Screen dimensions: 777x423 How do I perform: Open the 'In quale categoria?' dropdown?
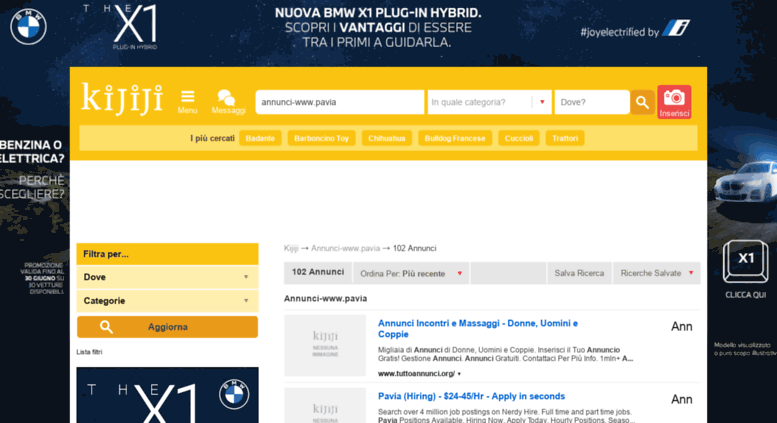point(489,102)
